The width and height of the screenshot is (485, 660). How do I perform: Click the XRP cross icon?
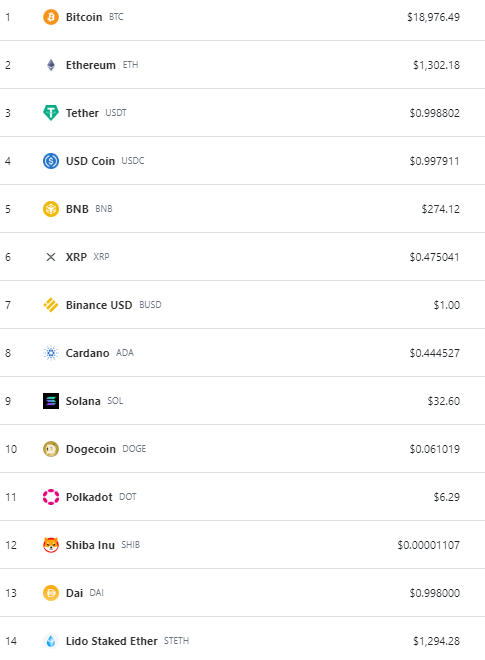[51, 257]
